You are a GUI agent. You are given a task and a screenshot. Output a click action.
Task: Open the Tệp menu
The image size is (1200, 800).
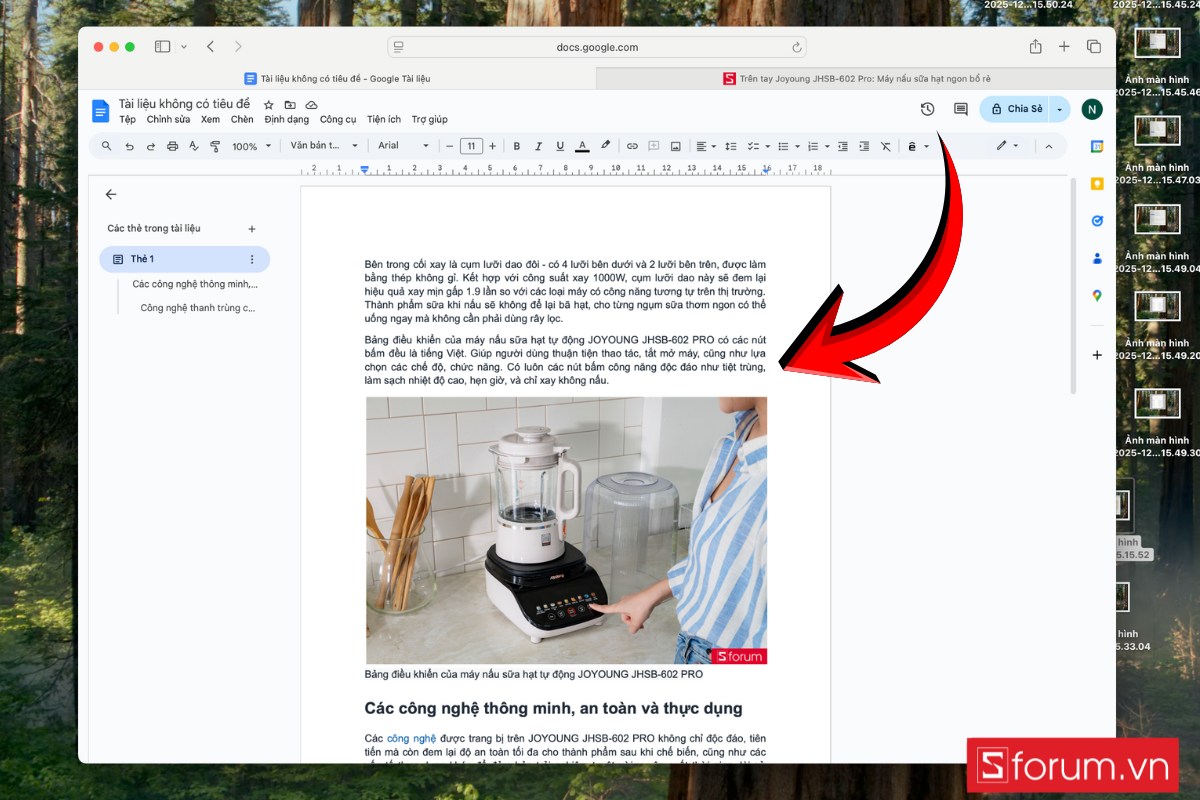pyautogui.click(x=127, y=119)
